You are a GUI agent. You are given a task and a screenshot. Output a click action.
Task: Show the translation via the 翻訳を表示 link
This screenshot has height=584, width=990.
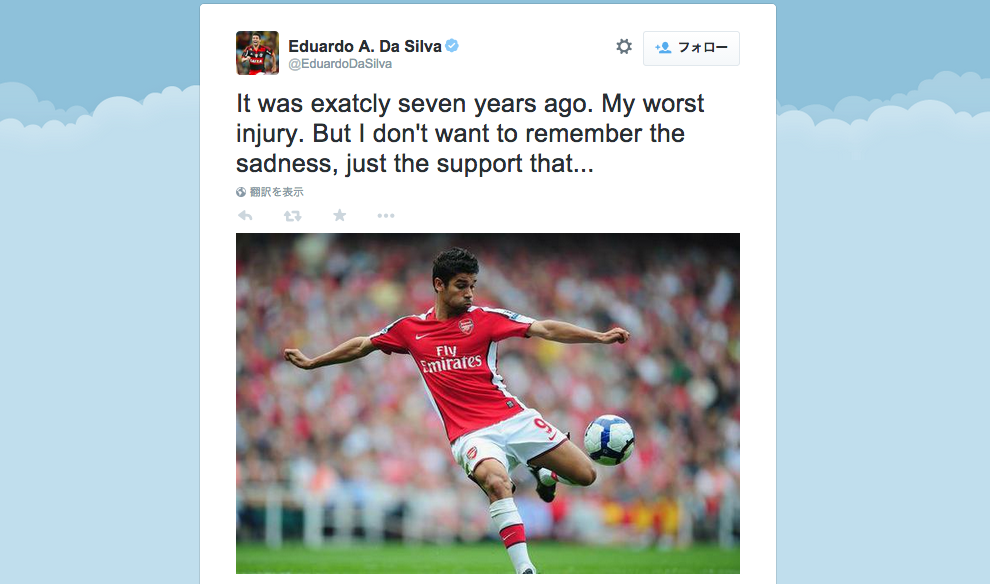pyautogui.click(x=277, y=192)
